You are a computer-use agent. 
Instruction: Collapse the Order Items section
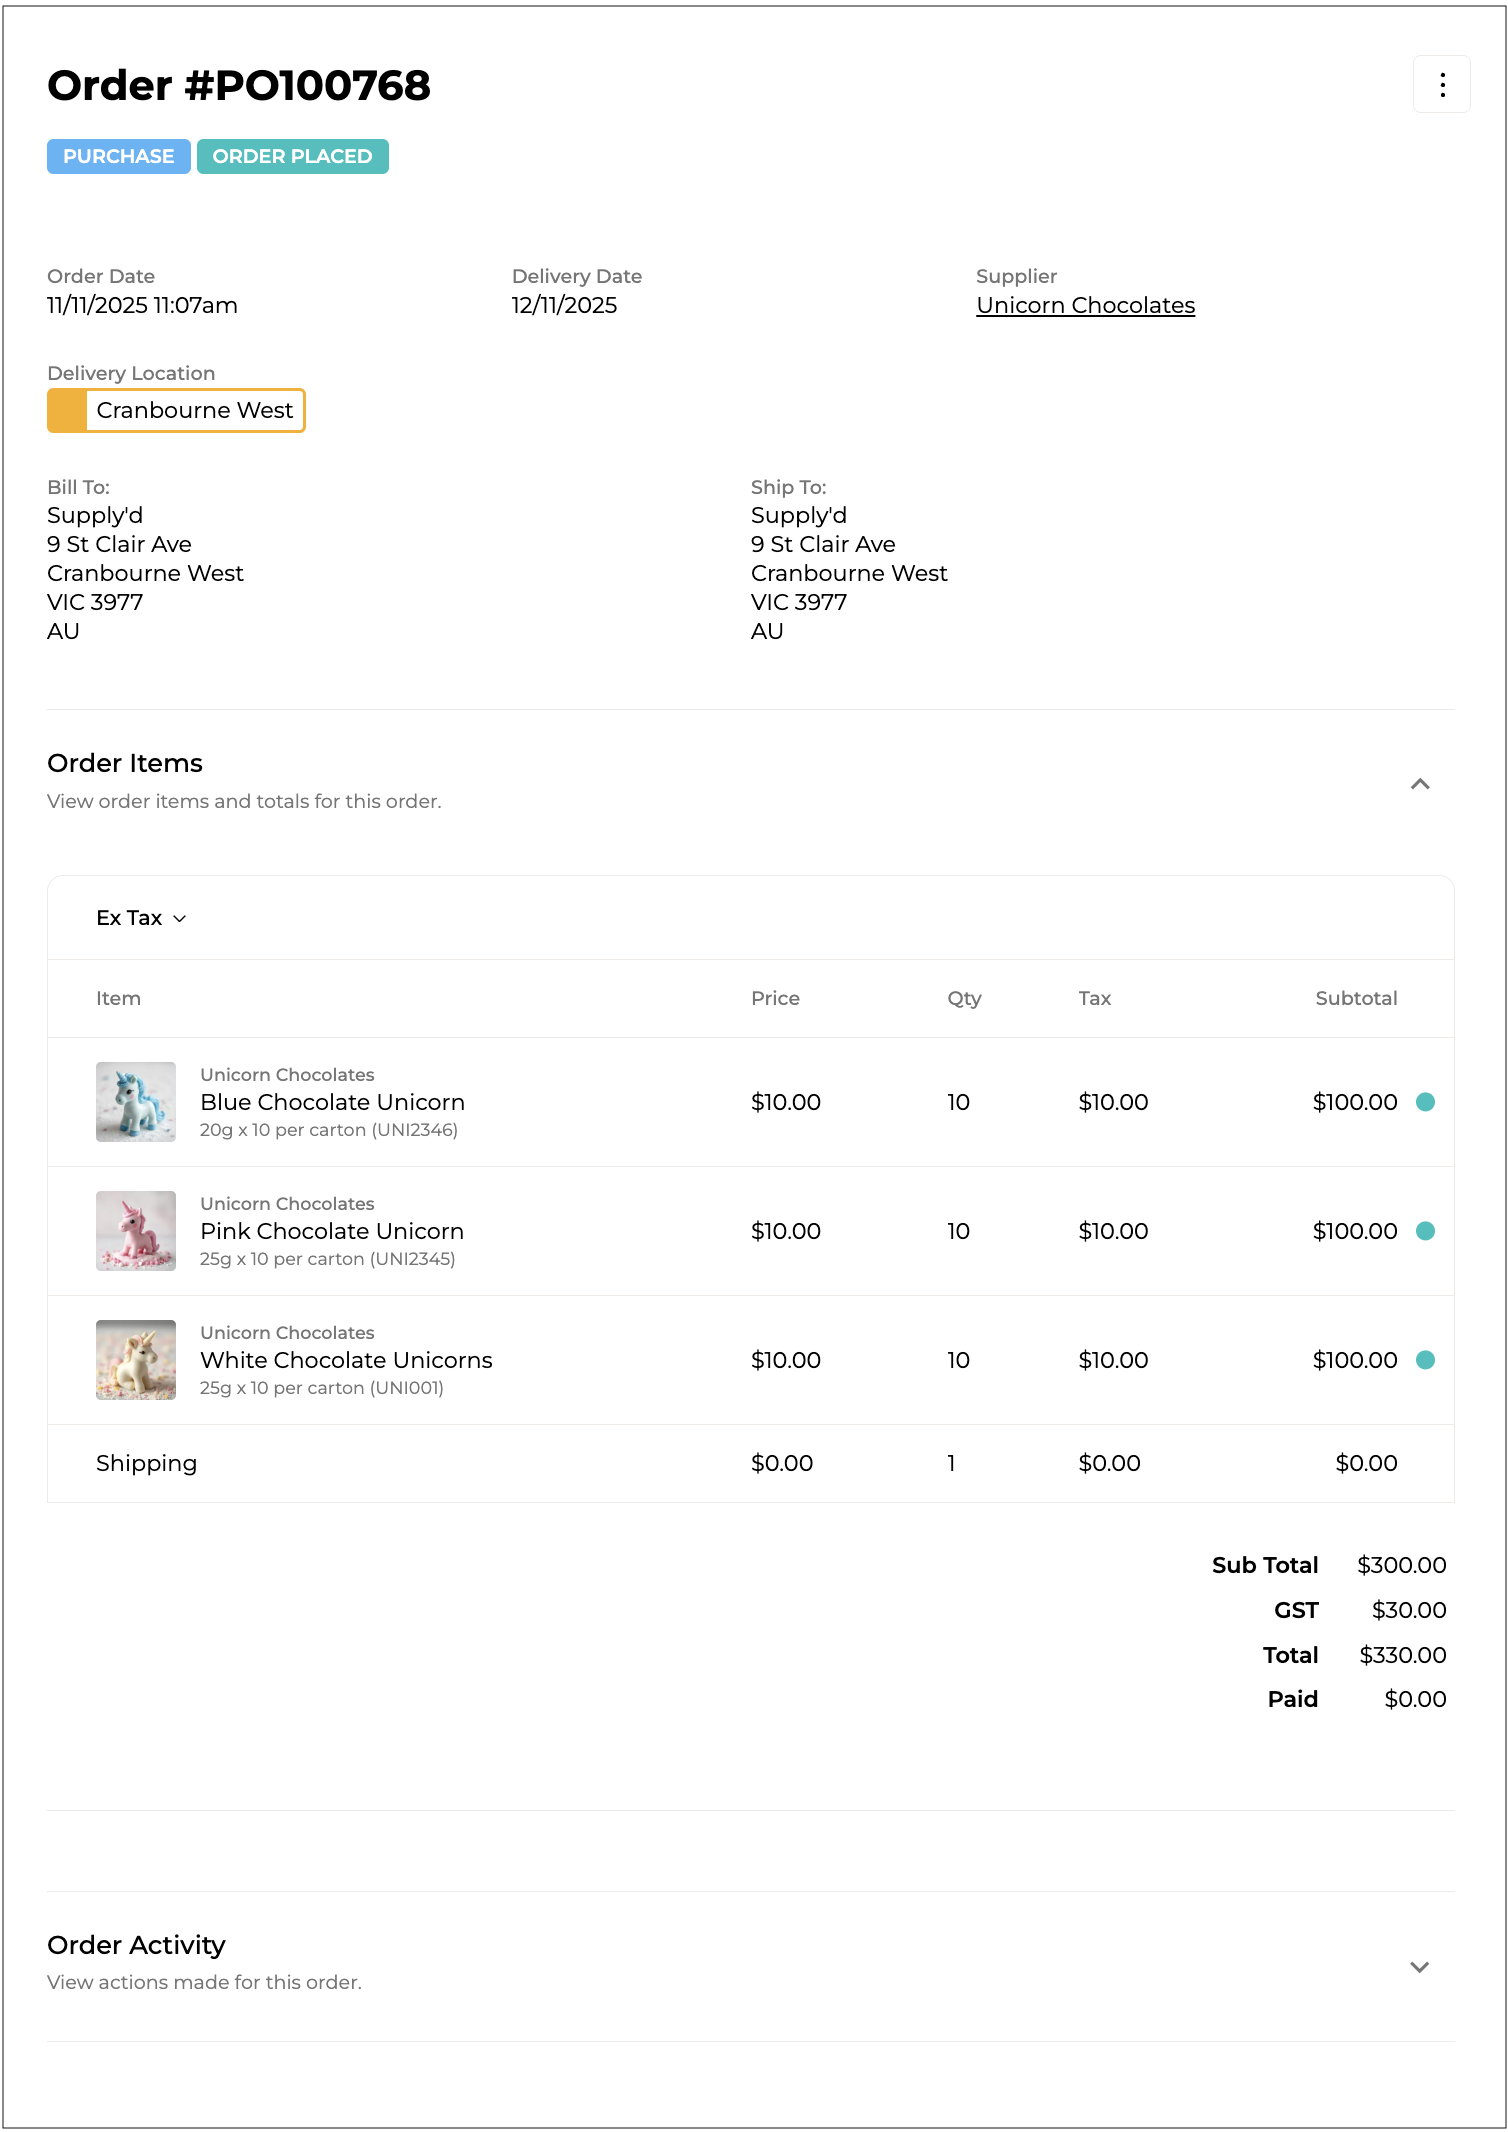[1419, 784]
